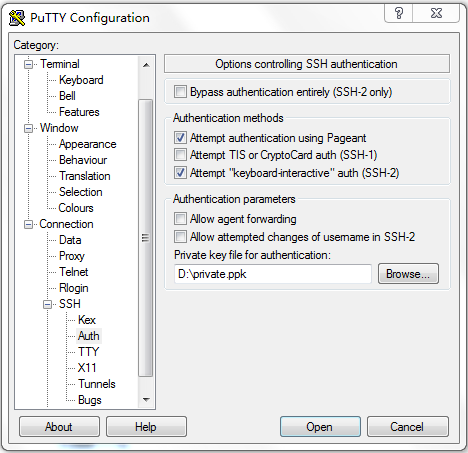
Task: Click the private key file path field
Action: point(273,274)
